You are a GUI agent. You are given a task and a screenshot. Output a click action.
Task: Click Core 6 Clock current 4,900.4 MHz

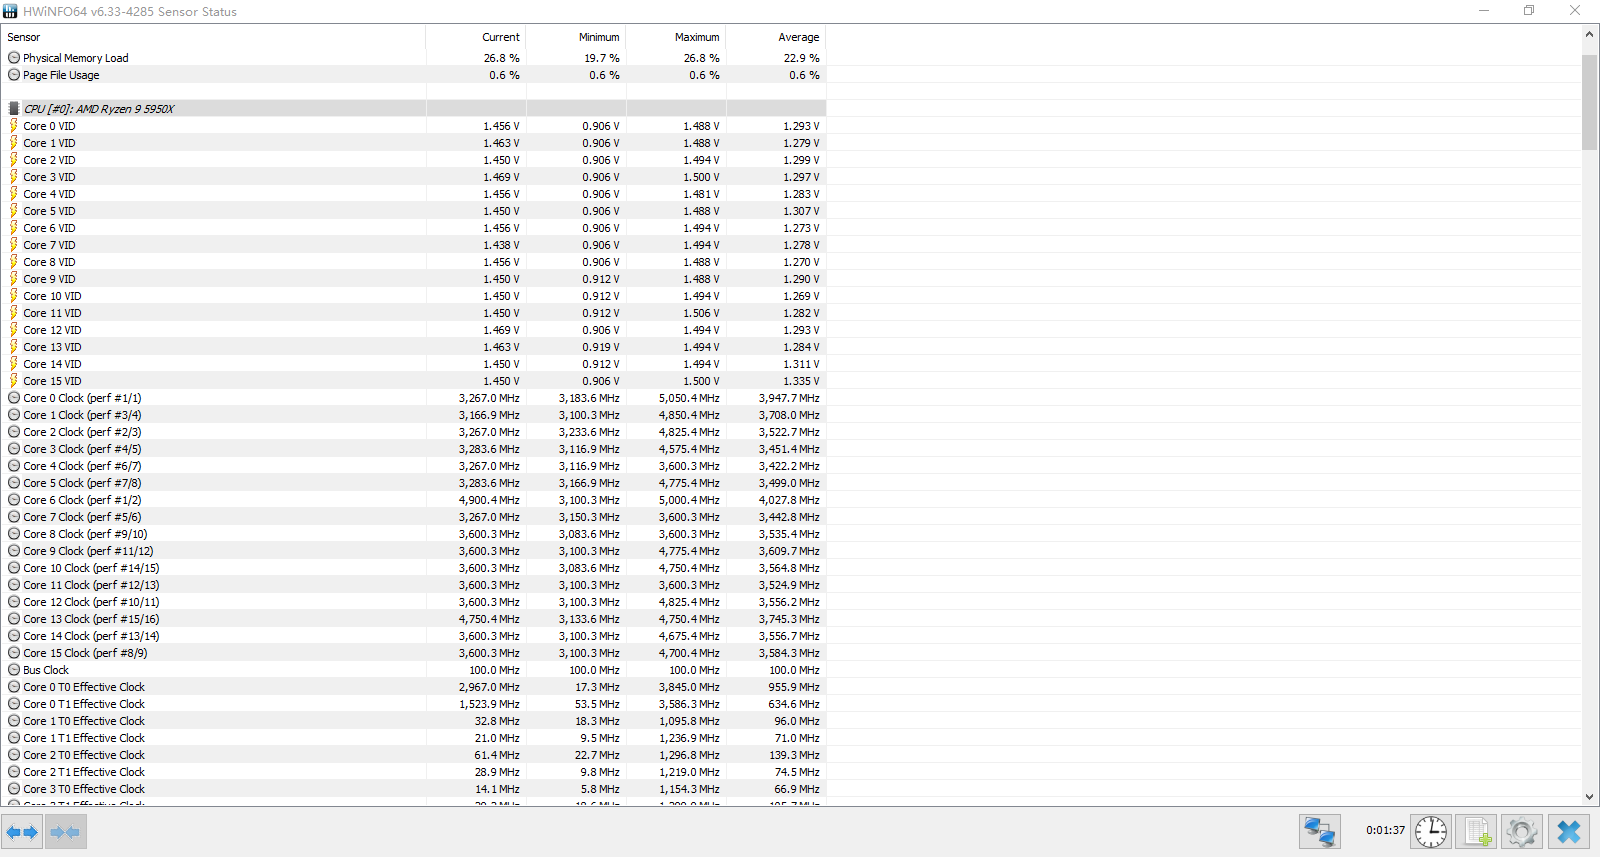tap(489, 500)
